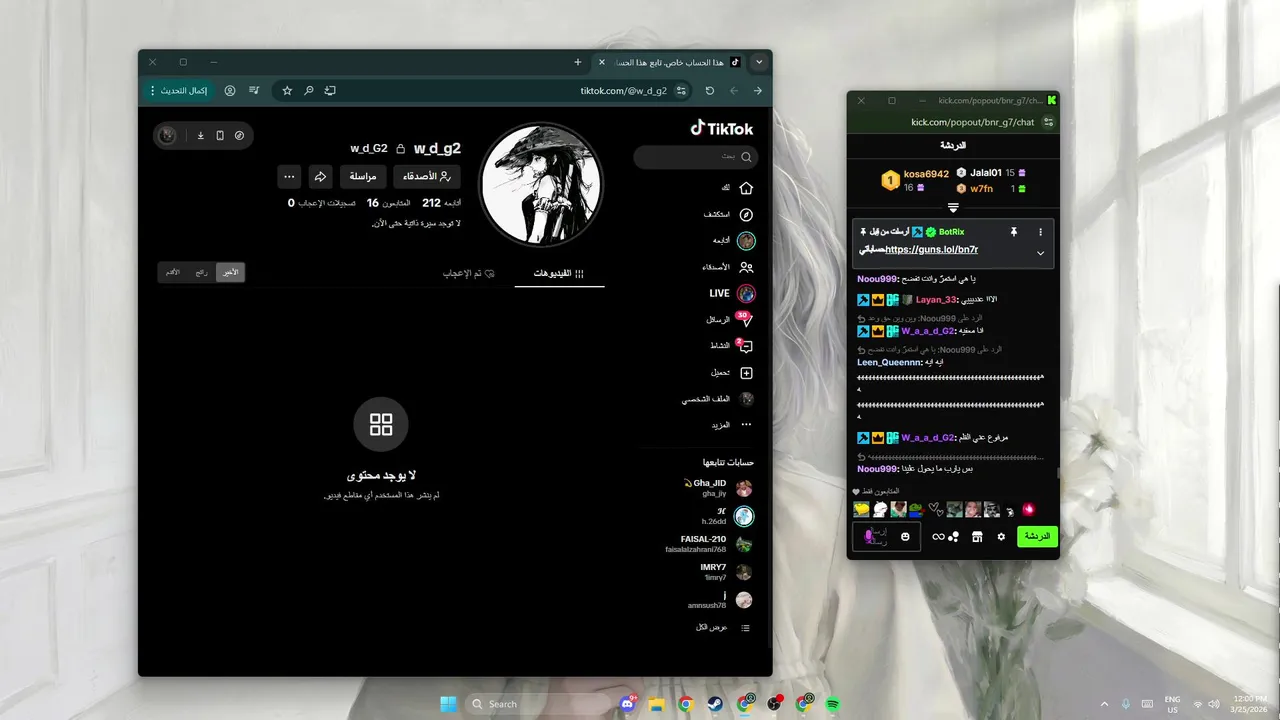Click the taskbar Search box
Image resolution: width=1280 pixels, height=720 pixels.
538,704
